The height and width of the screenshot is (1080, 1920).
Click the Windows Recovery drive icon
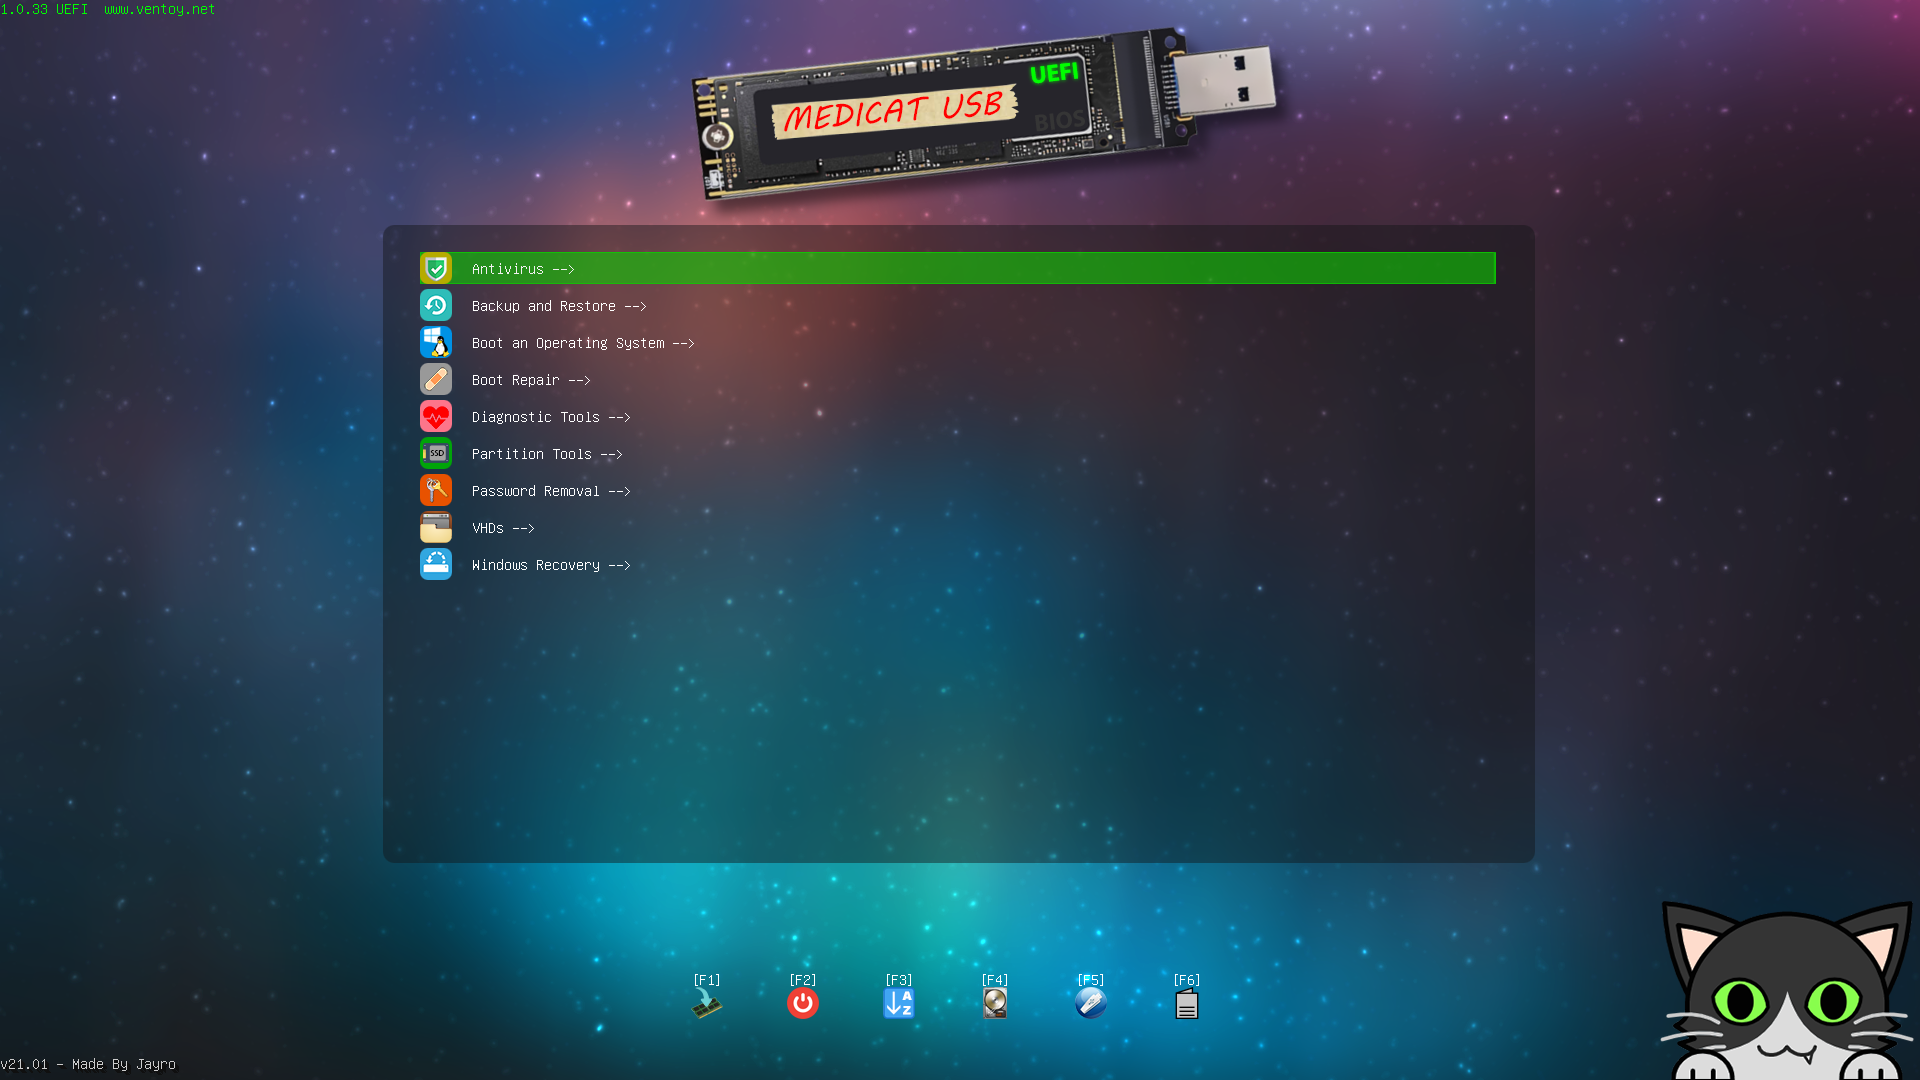coord(436,564)
